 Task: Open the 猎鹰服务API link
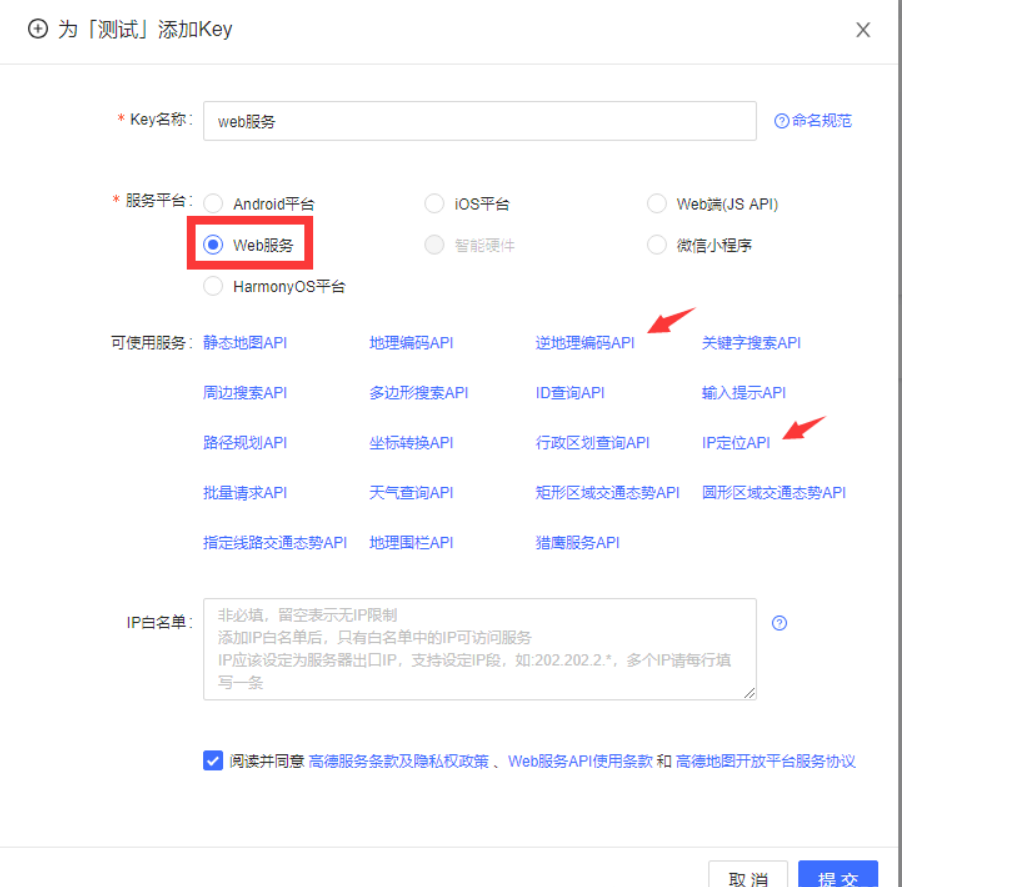click(x=577, y=542)
